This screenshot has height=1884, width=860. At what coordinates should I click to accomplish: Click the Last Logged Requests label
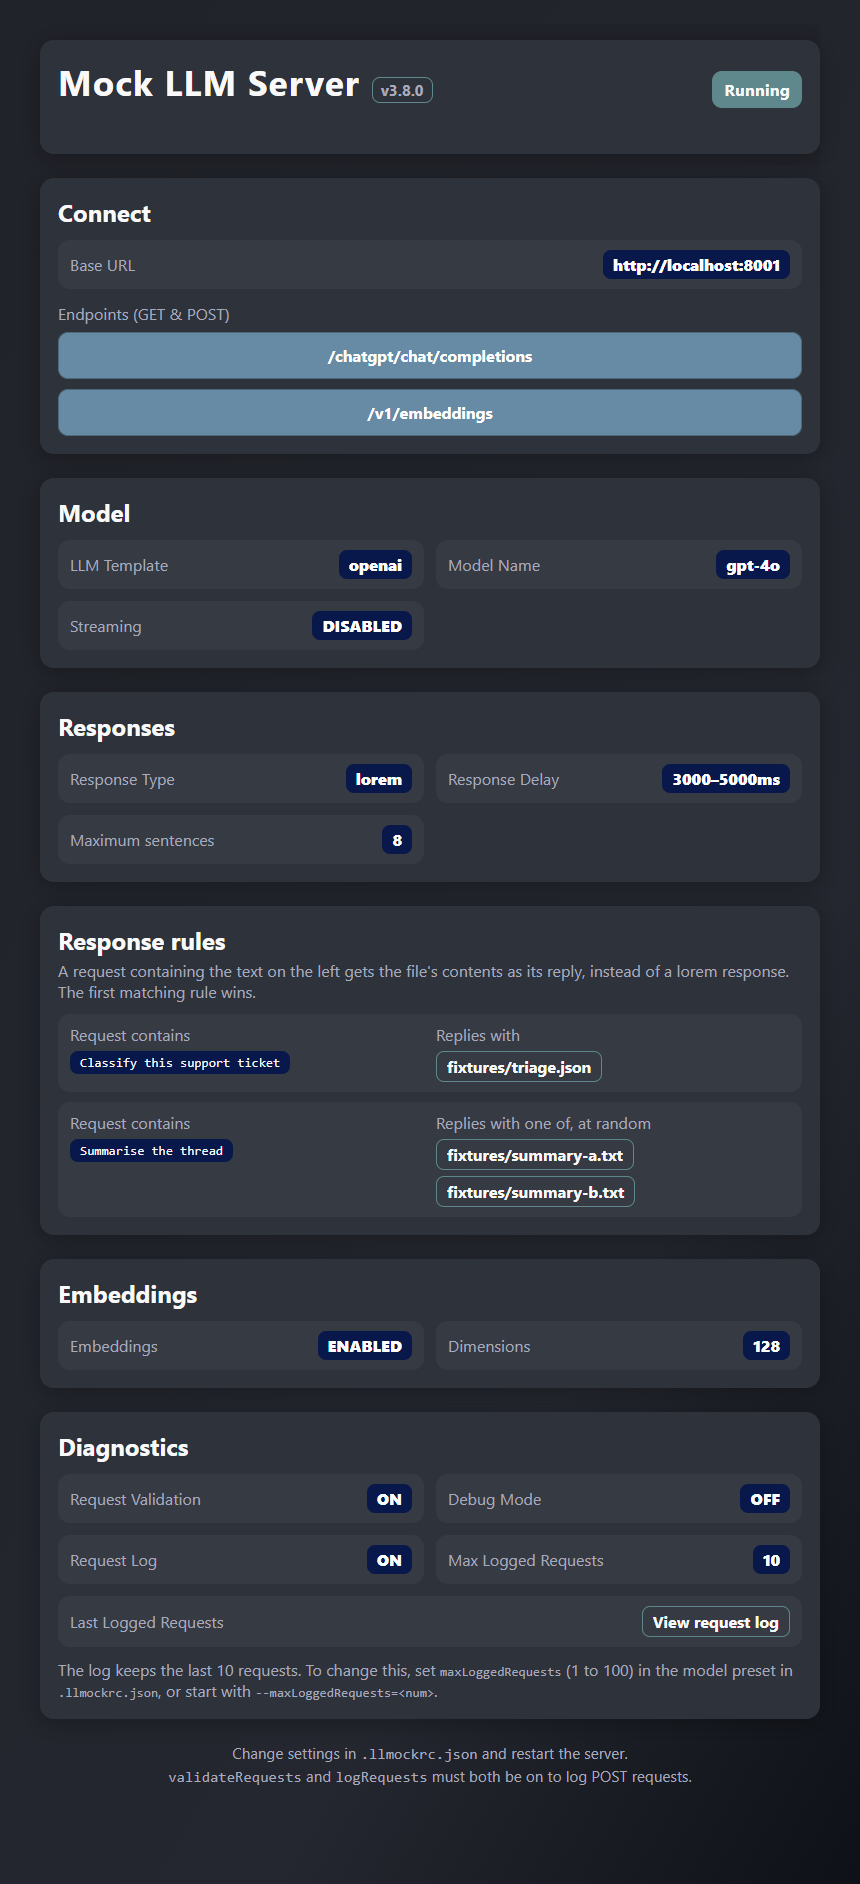147,1622
